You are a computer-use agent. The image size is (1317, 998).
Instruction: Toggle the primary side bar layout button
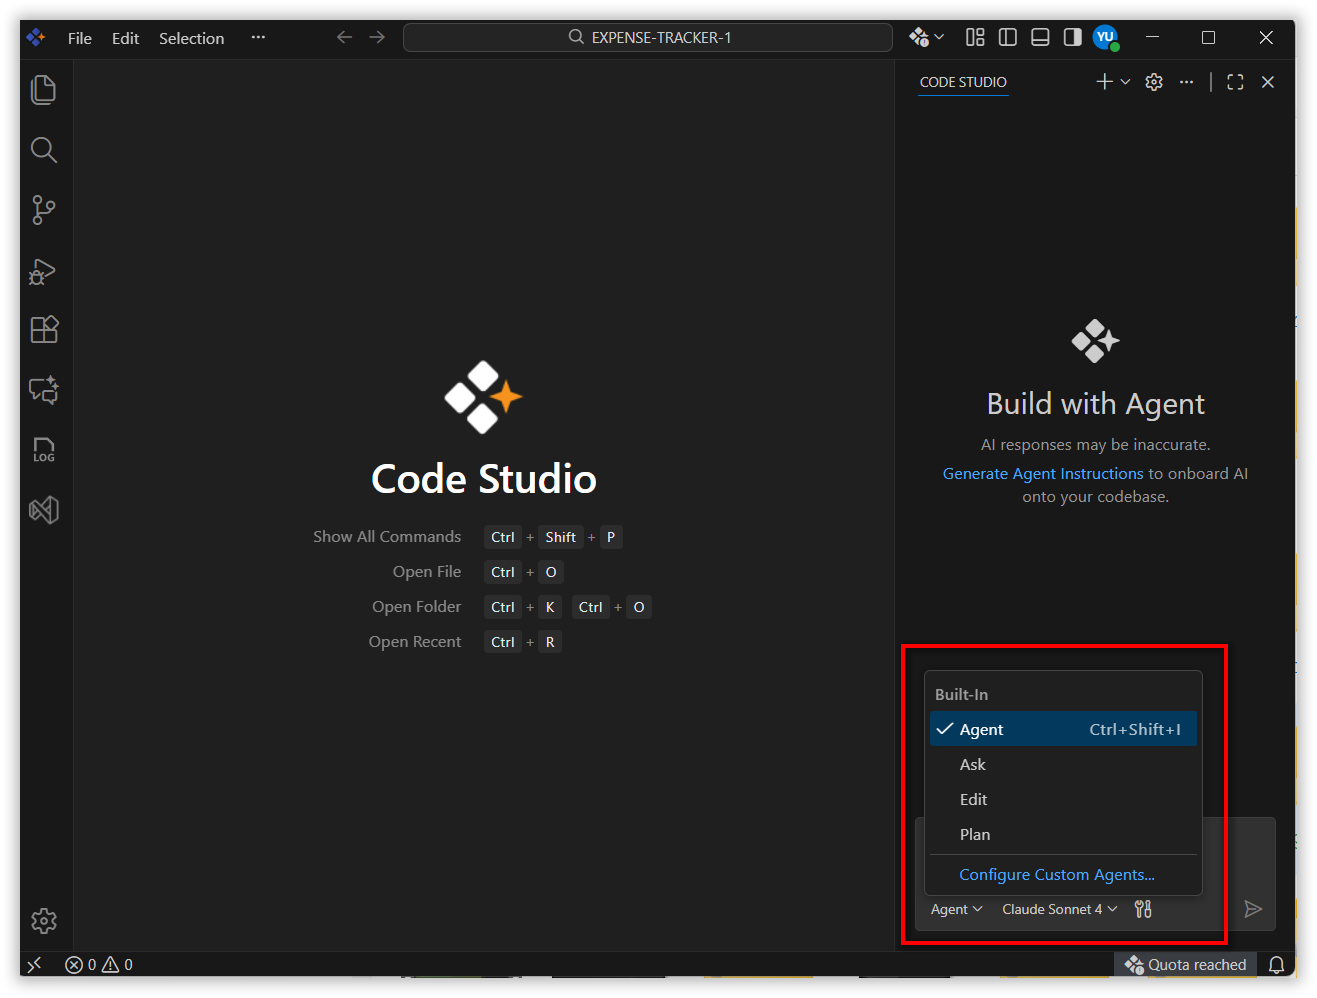[1008, 38]
